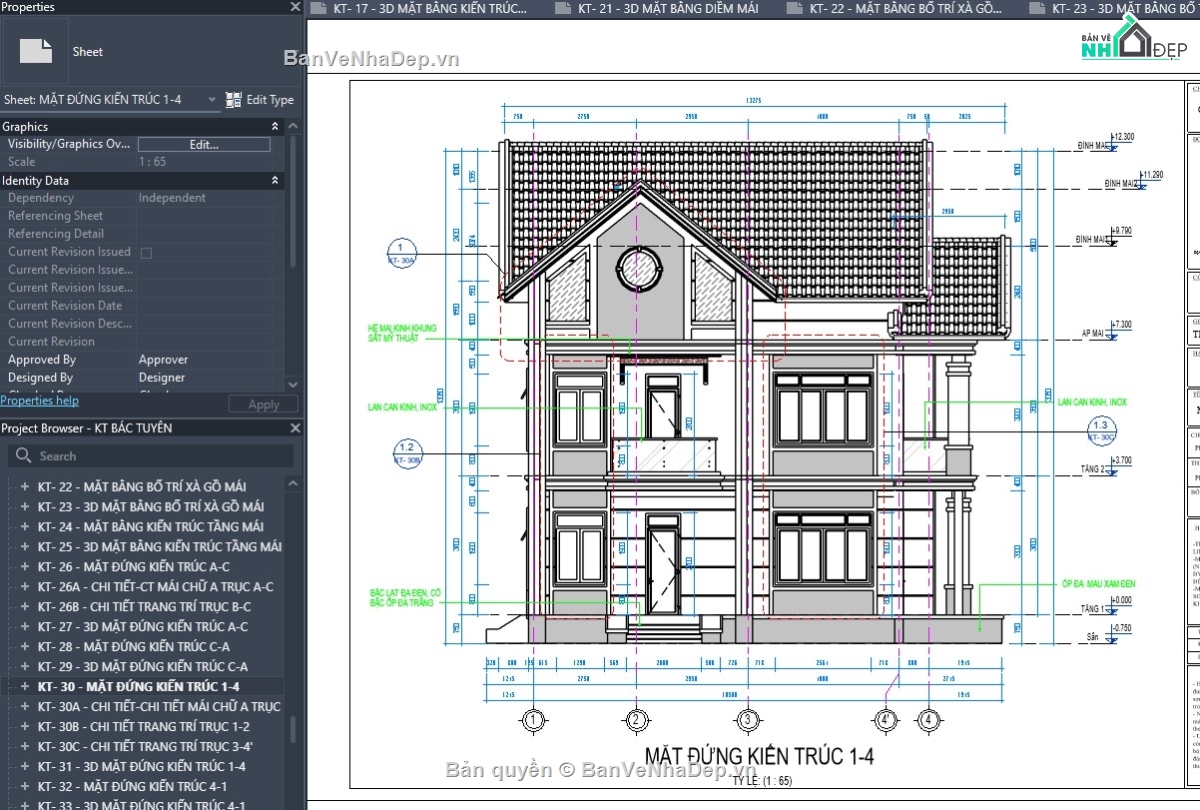
Task: Collapse the Identity Data section
Action: (x=275, y=181)
